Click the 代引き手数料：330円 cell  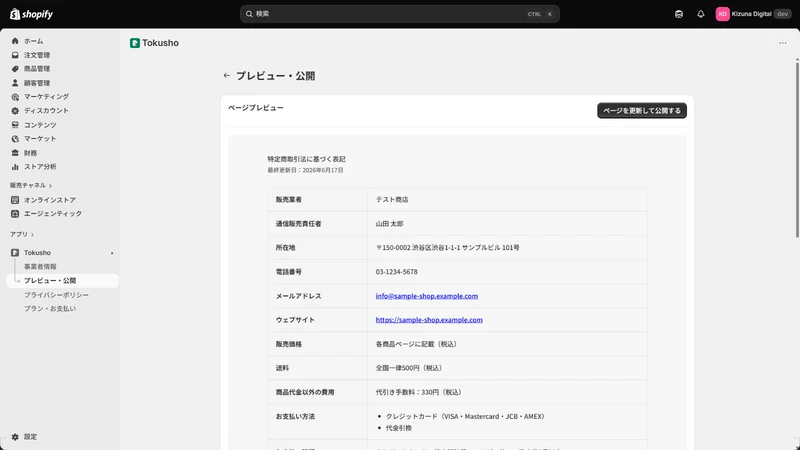(507, 392)
